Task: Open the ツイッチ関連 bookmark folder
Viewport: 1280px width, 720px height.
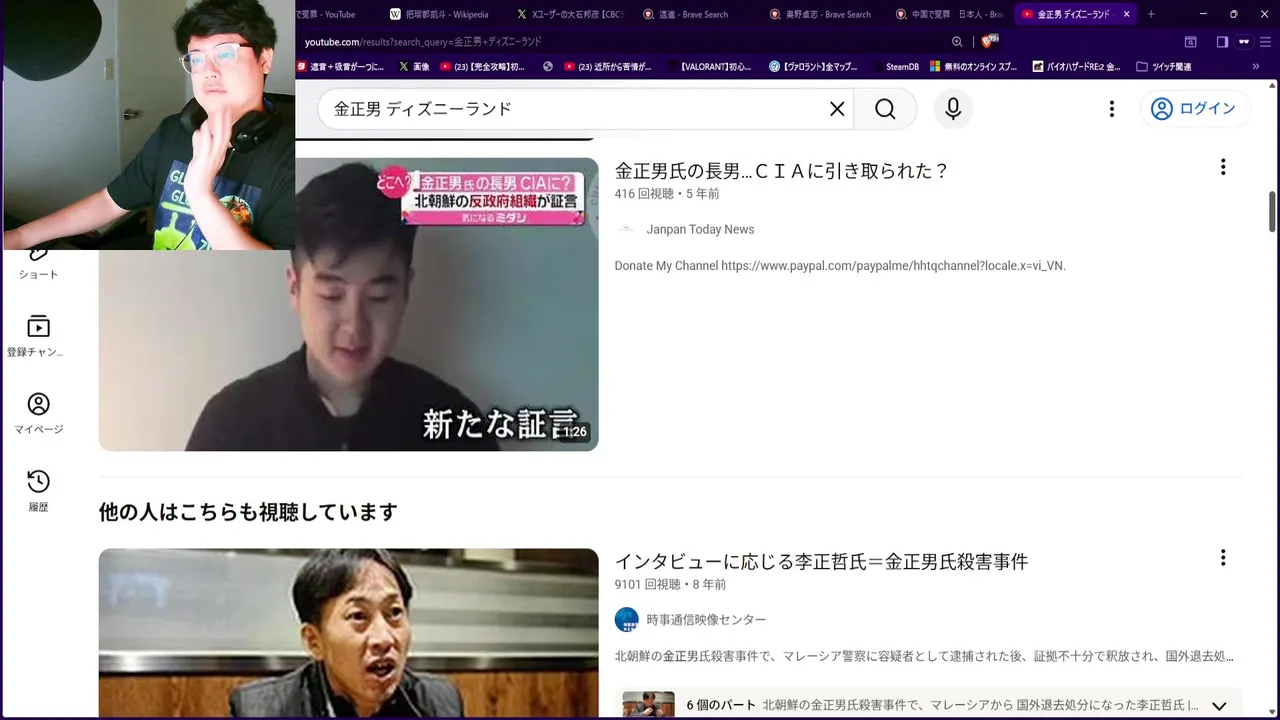Action: click(1164, 67)
